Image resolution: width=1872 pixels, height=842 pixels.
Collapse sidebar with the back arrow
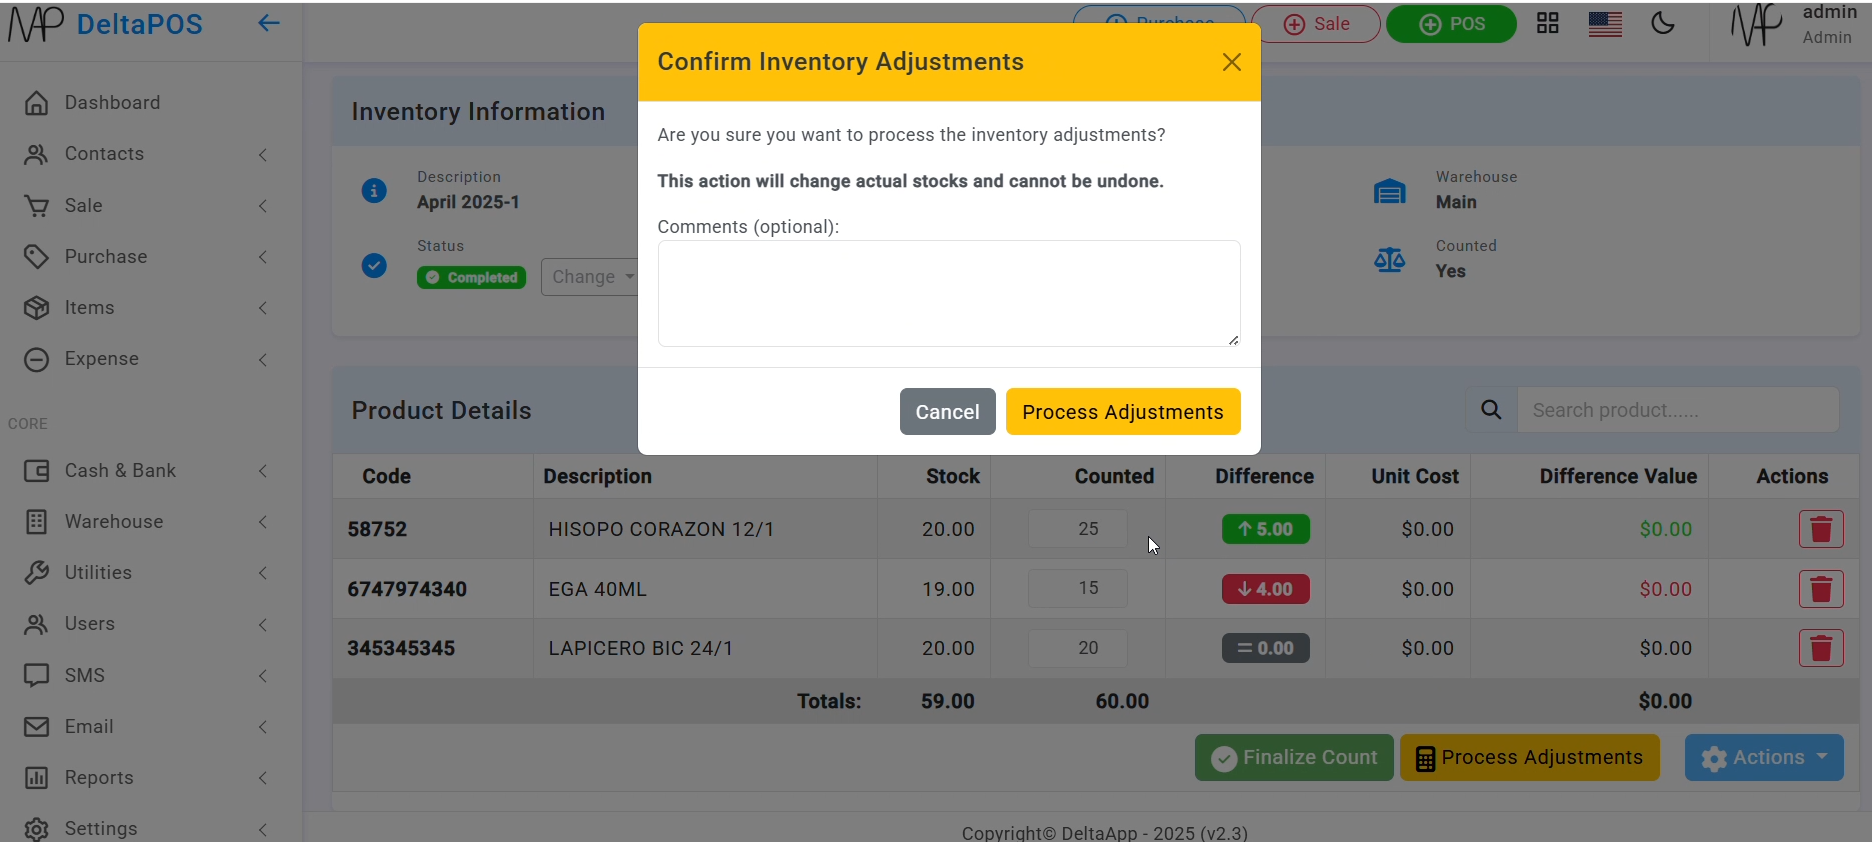268,23
